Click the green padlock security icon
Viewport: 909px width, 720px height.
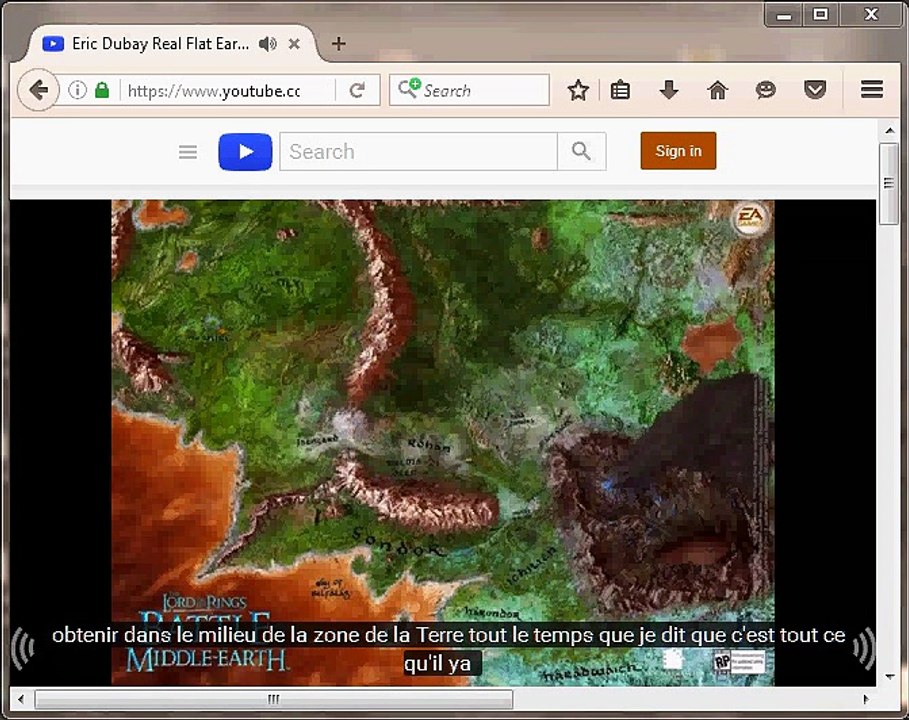pos(102,90)
